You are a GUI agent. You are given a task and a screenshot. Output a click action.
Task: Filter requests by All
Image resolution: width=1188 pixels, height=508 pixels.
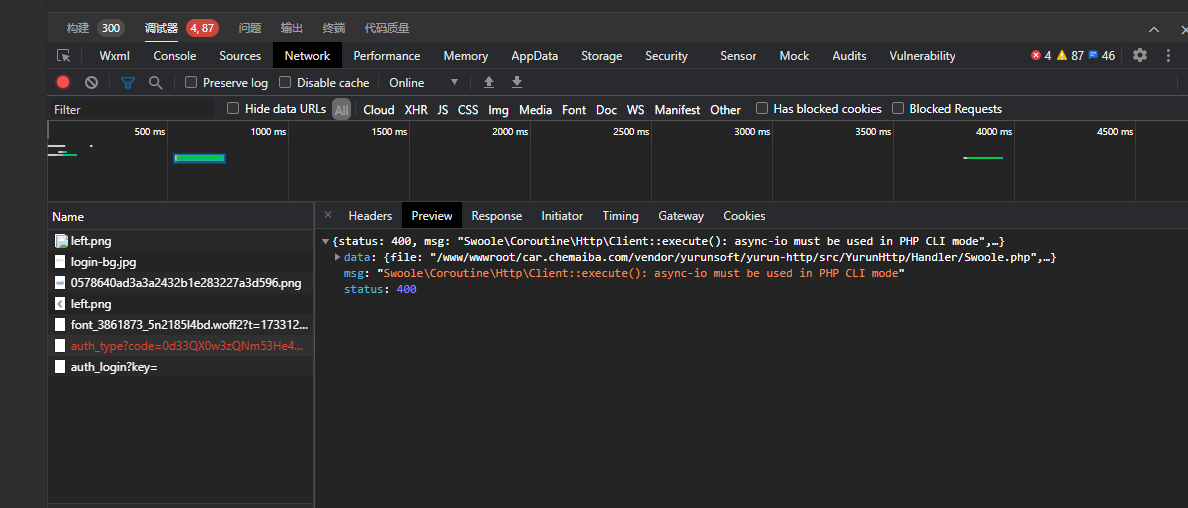pyautogui.click(x=342, y=109)
